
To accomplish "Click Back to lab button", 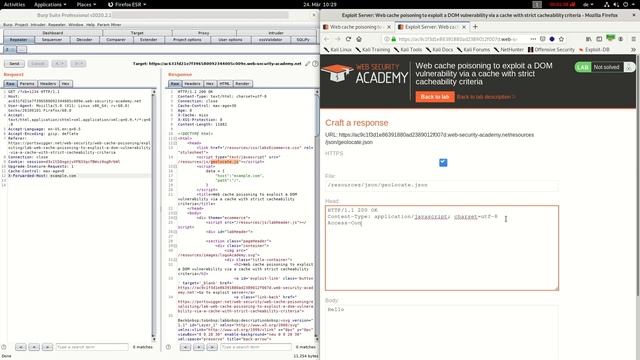I will (435, 97).
